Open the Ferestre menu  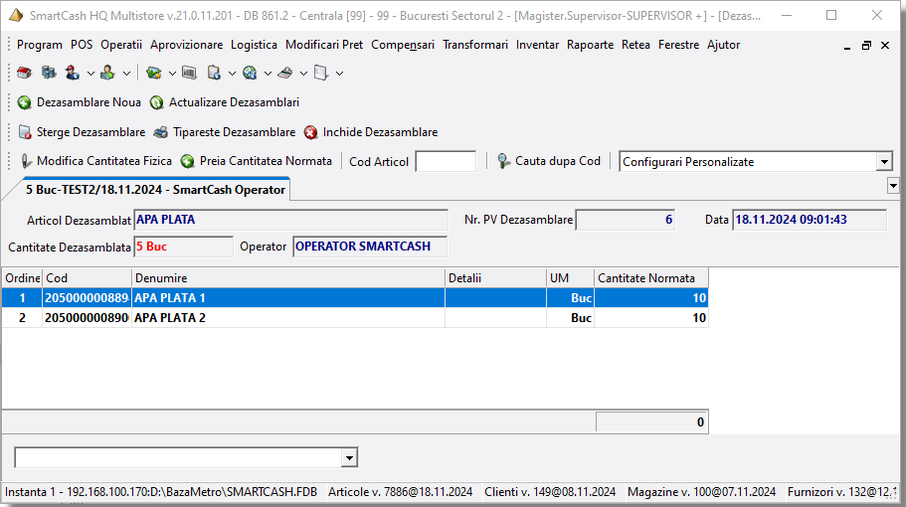click(678, 45)
